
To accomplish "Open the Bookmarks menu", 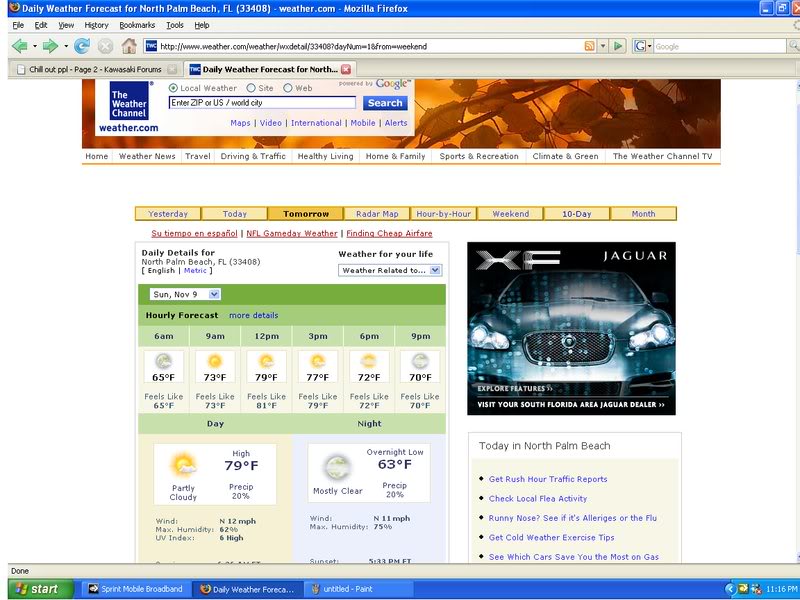I will [137, 25].
